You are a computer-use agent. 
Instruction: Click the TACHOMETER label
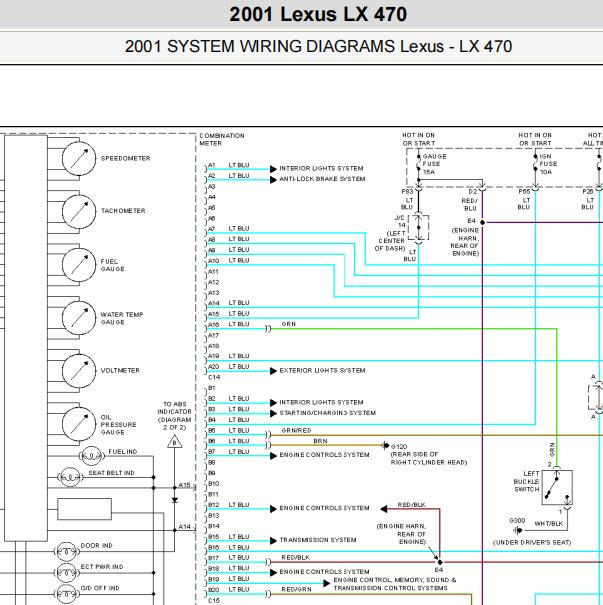click(123, 211)
